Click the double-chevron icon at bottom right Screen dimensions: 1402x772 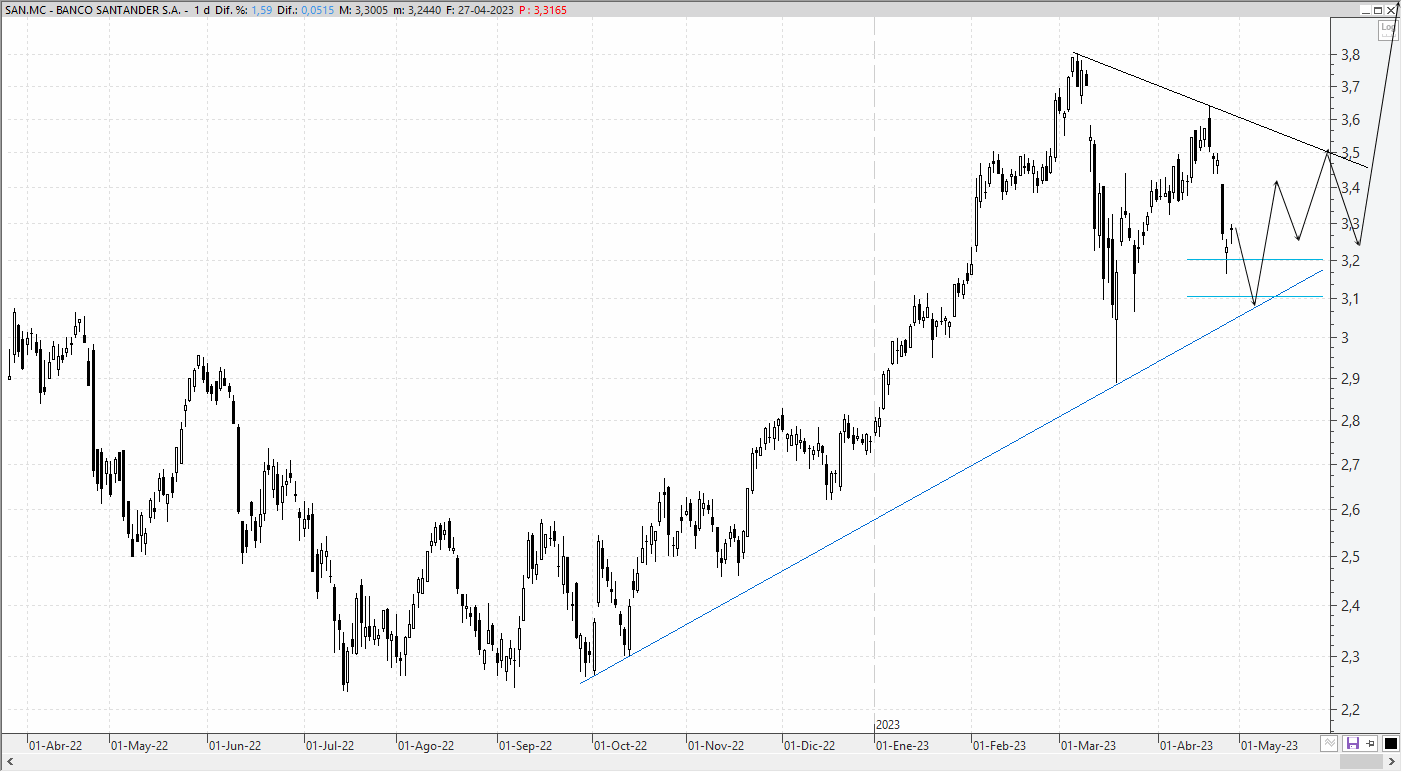tap(1329, 743)
